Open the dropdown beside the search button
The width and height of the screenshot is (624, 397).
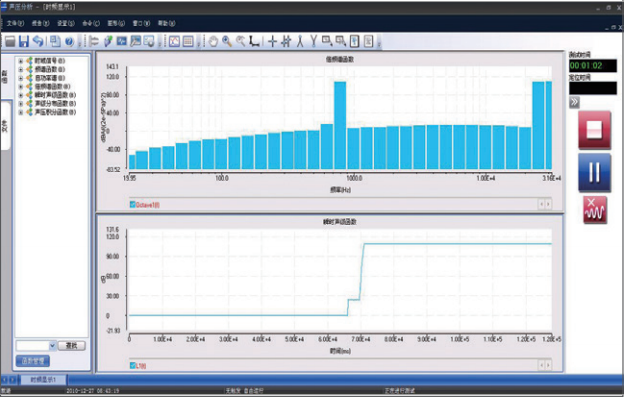(52, 345)
